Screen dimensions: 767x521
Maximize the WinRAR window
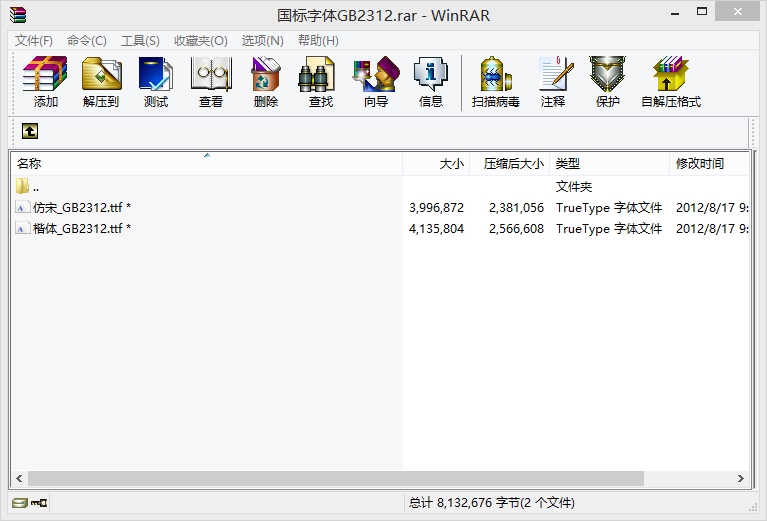[x=702, y=12]
